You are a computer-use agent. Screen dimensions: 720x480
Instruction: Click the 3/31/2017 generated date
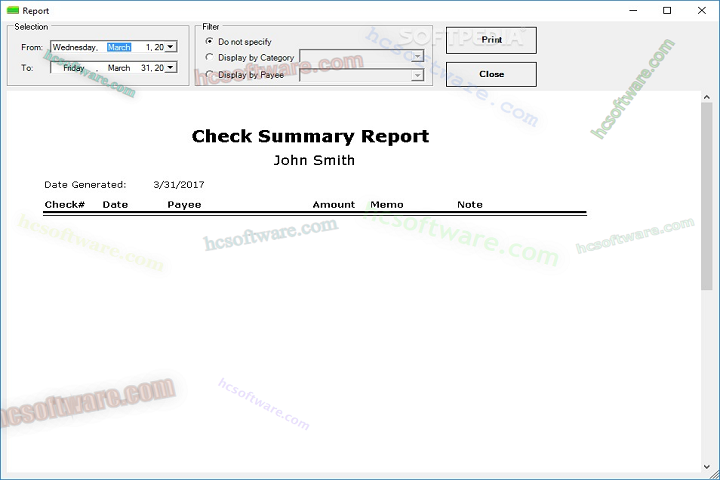point(179,185)
